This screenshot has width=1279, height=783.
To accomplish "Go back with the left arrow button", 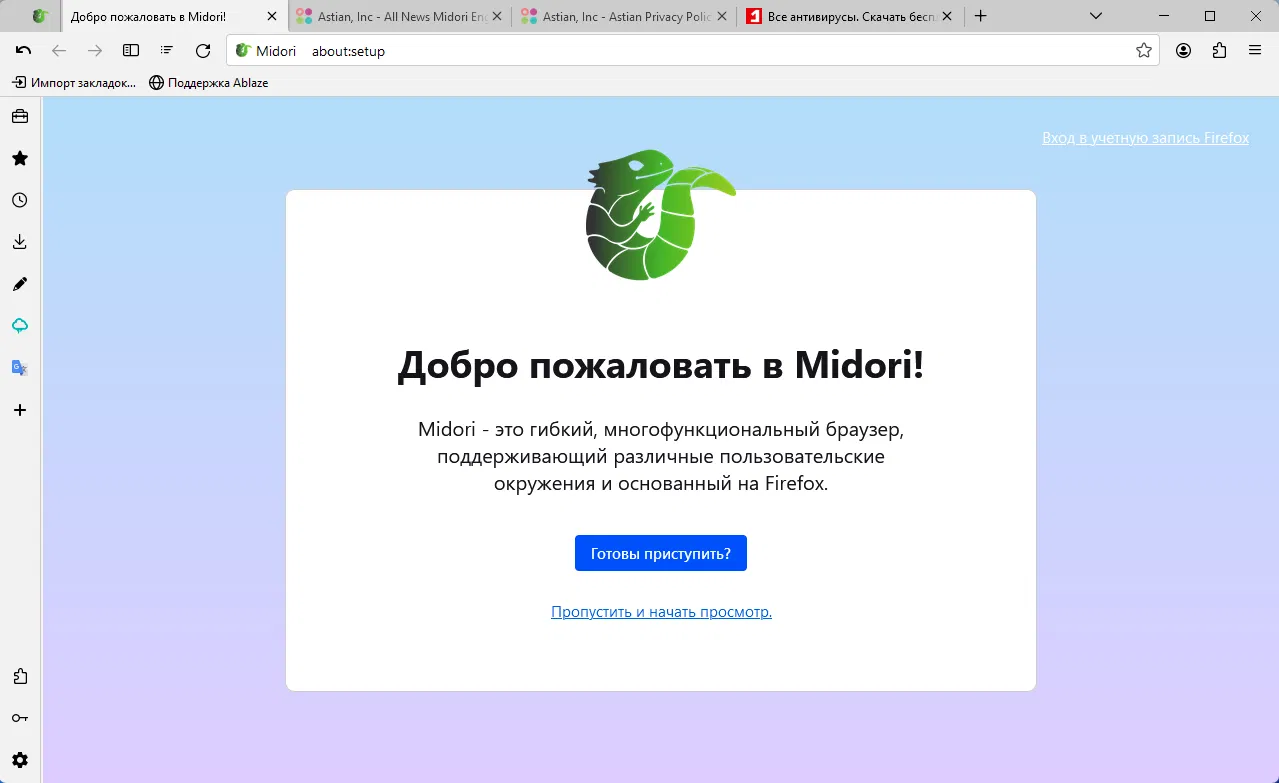I will 59,50.
